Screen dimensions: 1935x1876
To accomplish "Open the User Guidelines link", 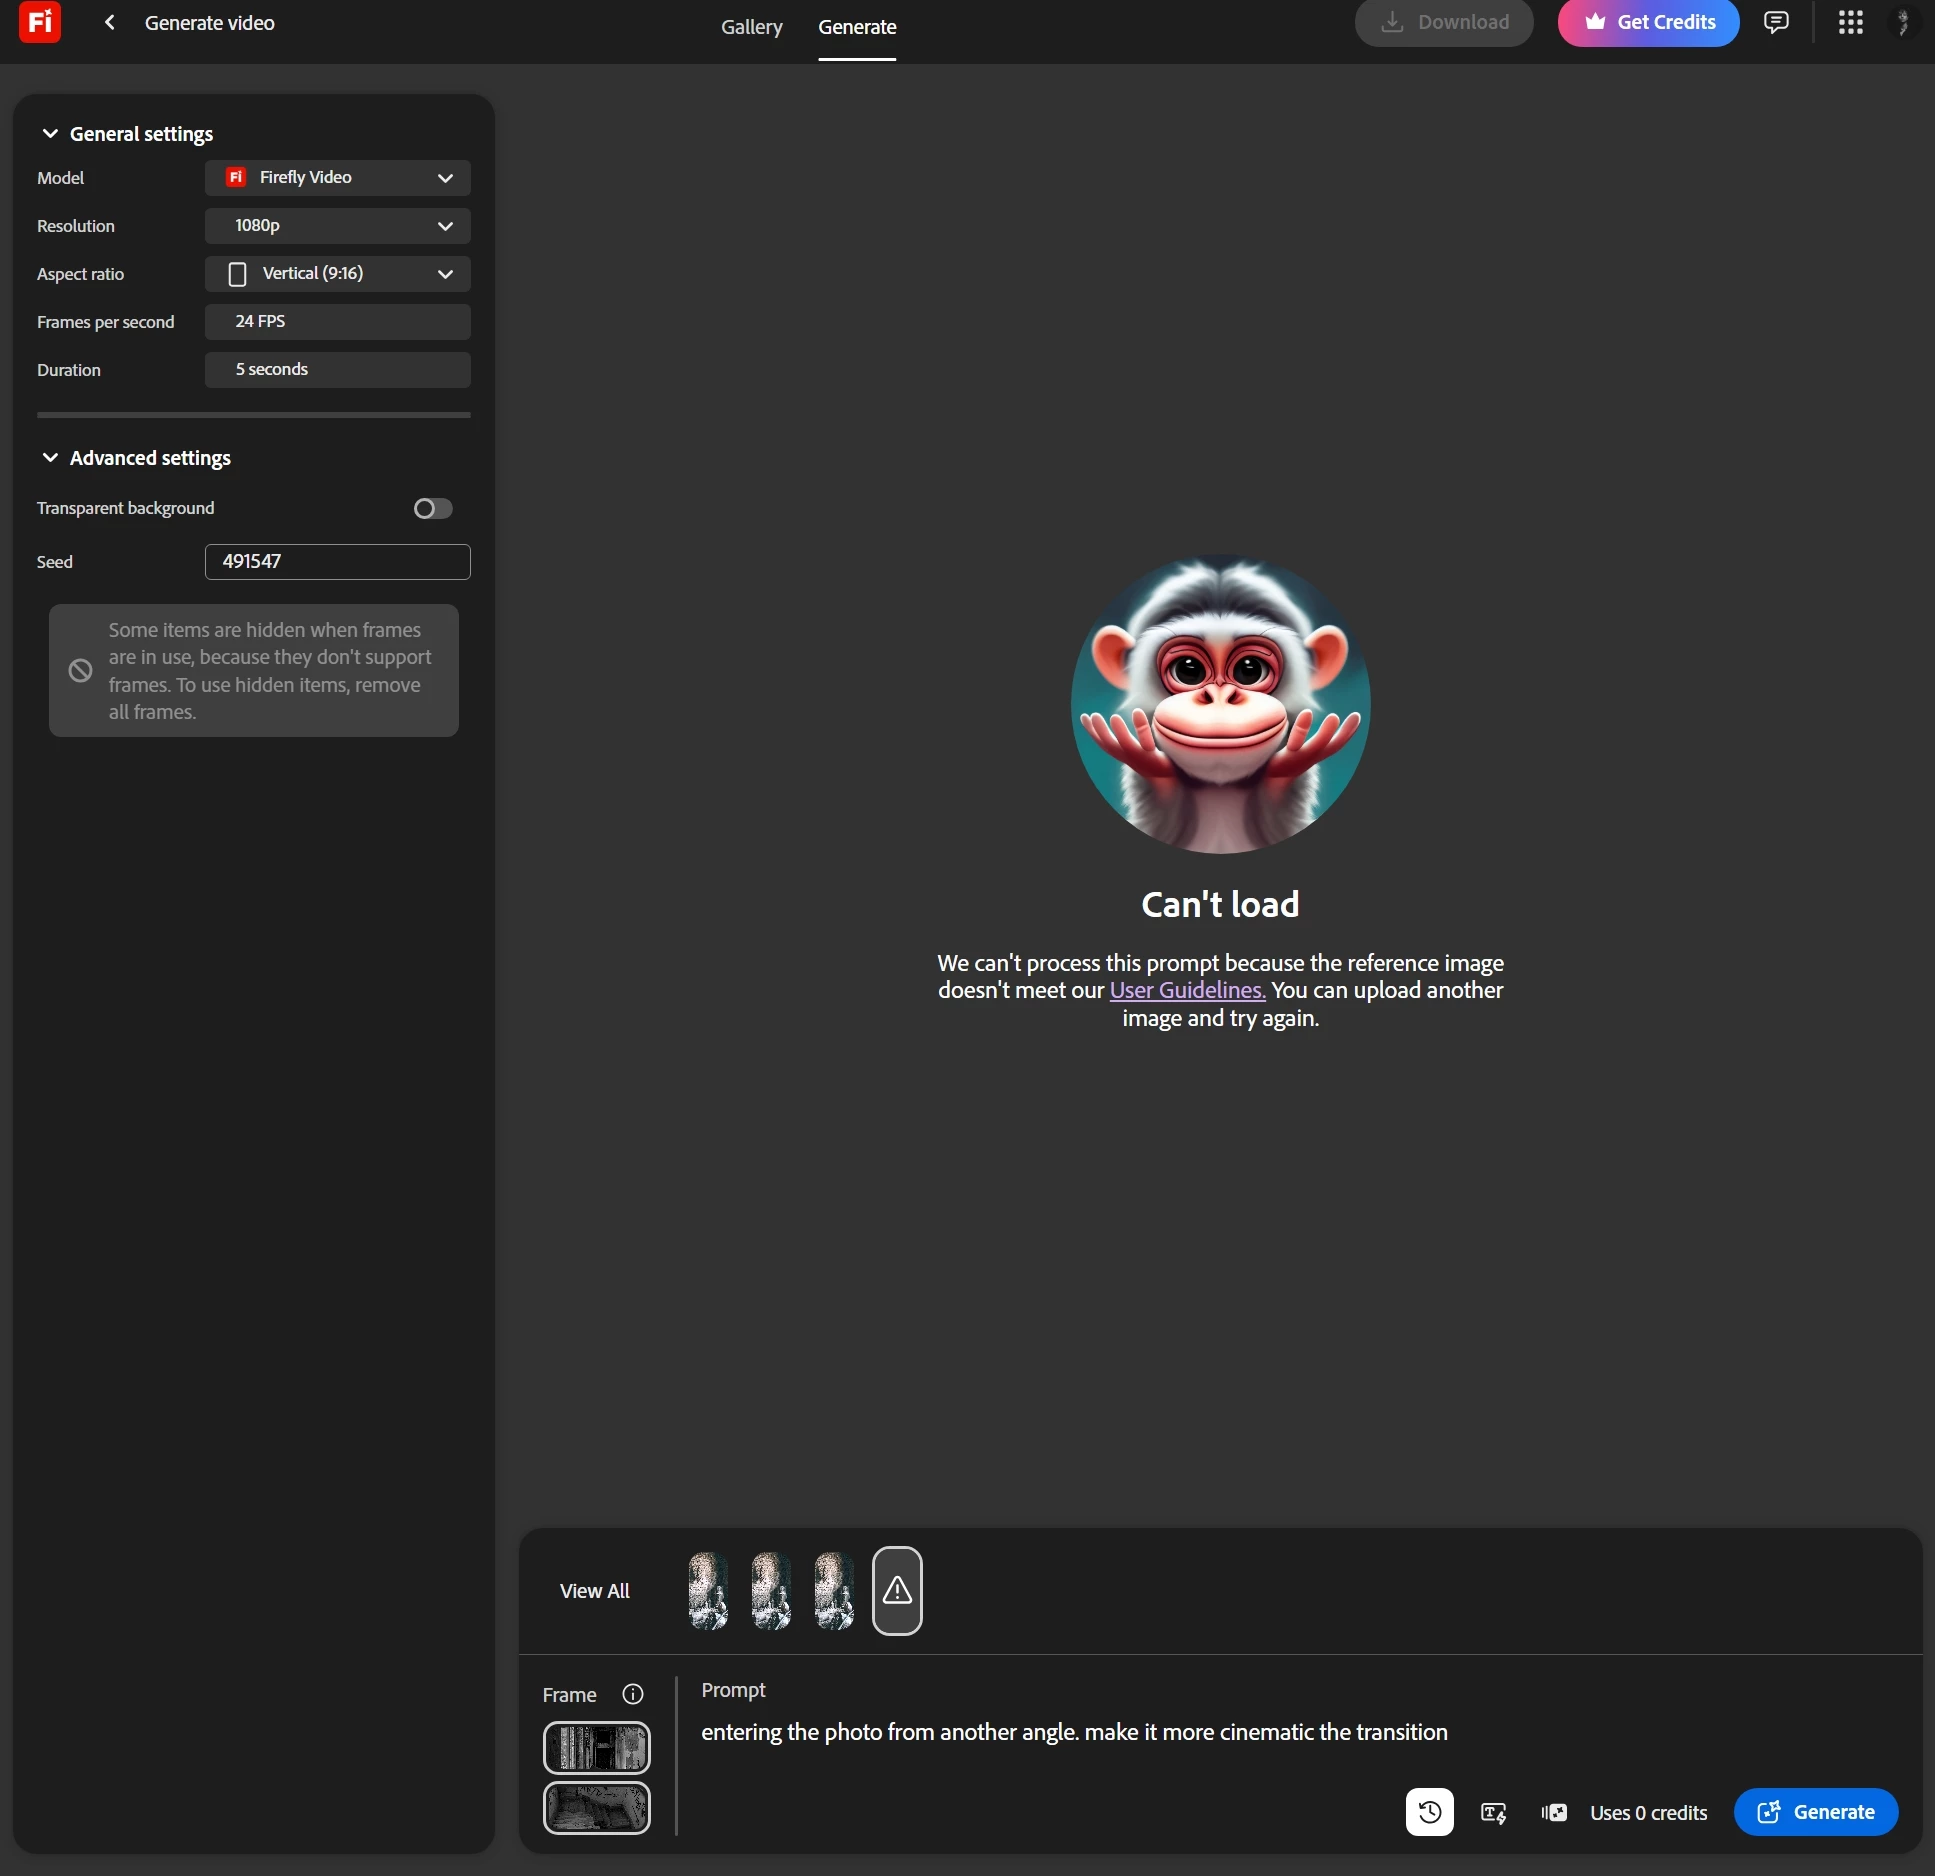I will [x=1187, y=990].
